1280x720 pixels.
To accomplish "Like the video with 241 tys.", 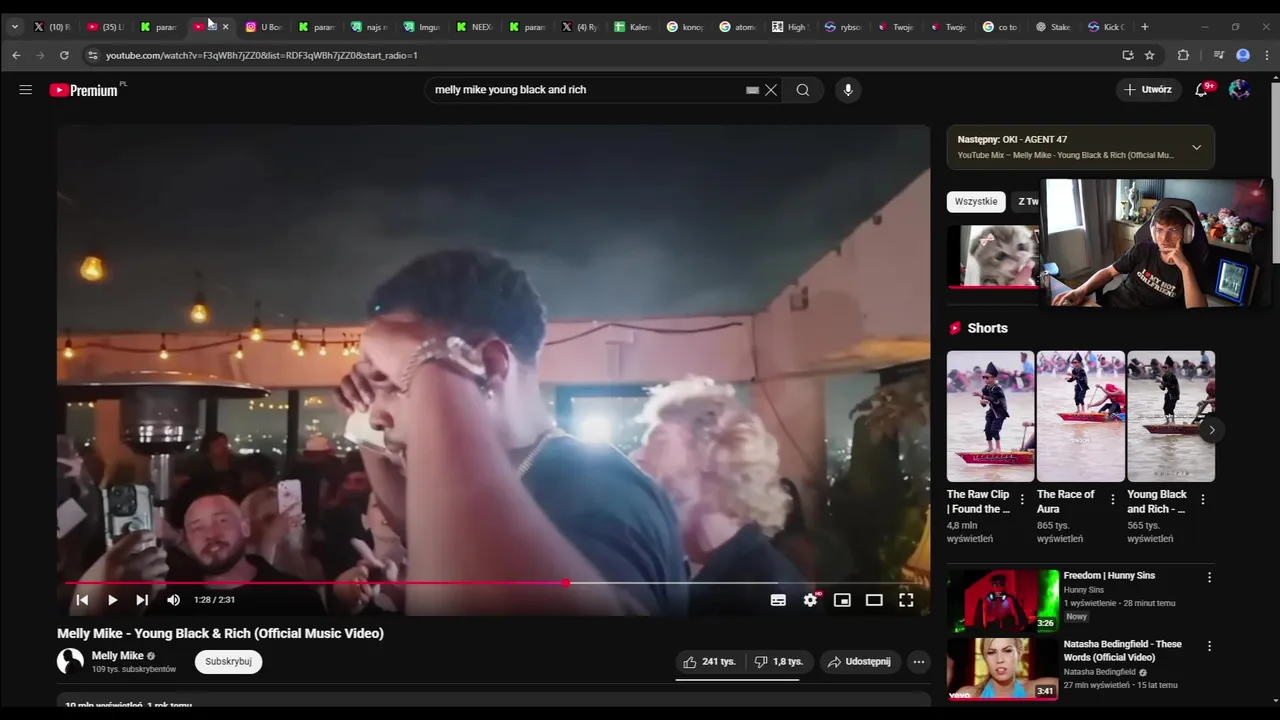I will click(x=709, y=662).
